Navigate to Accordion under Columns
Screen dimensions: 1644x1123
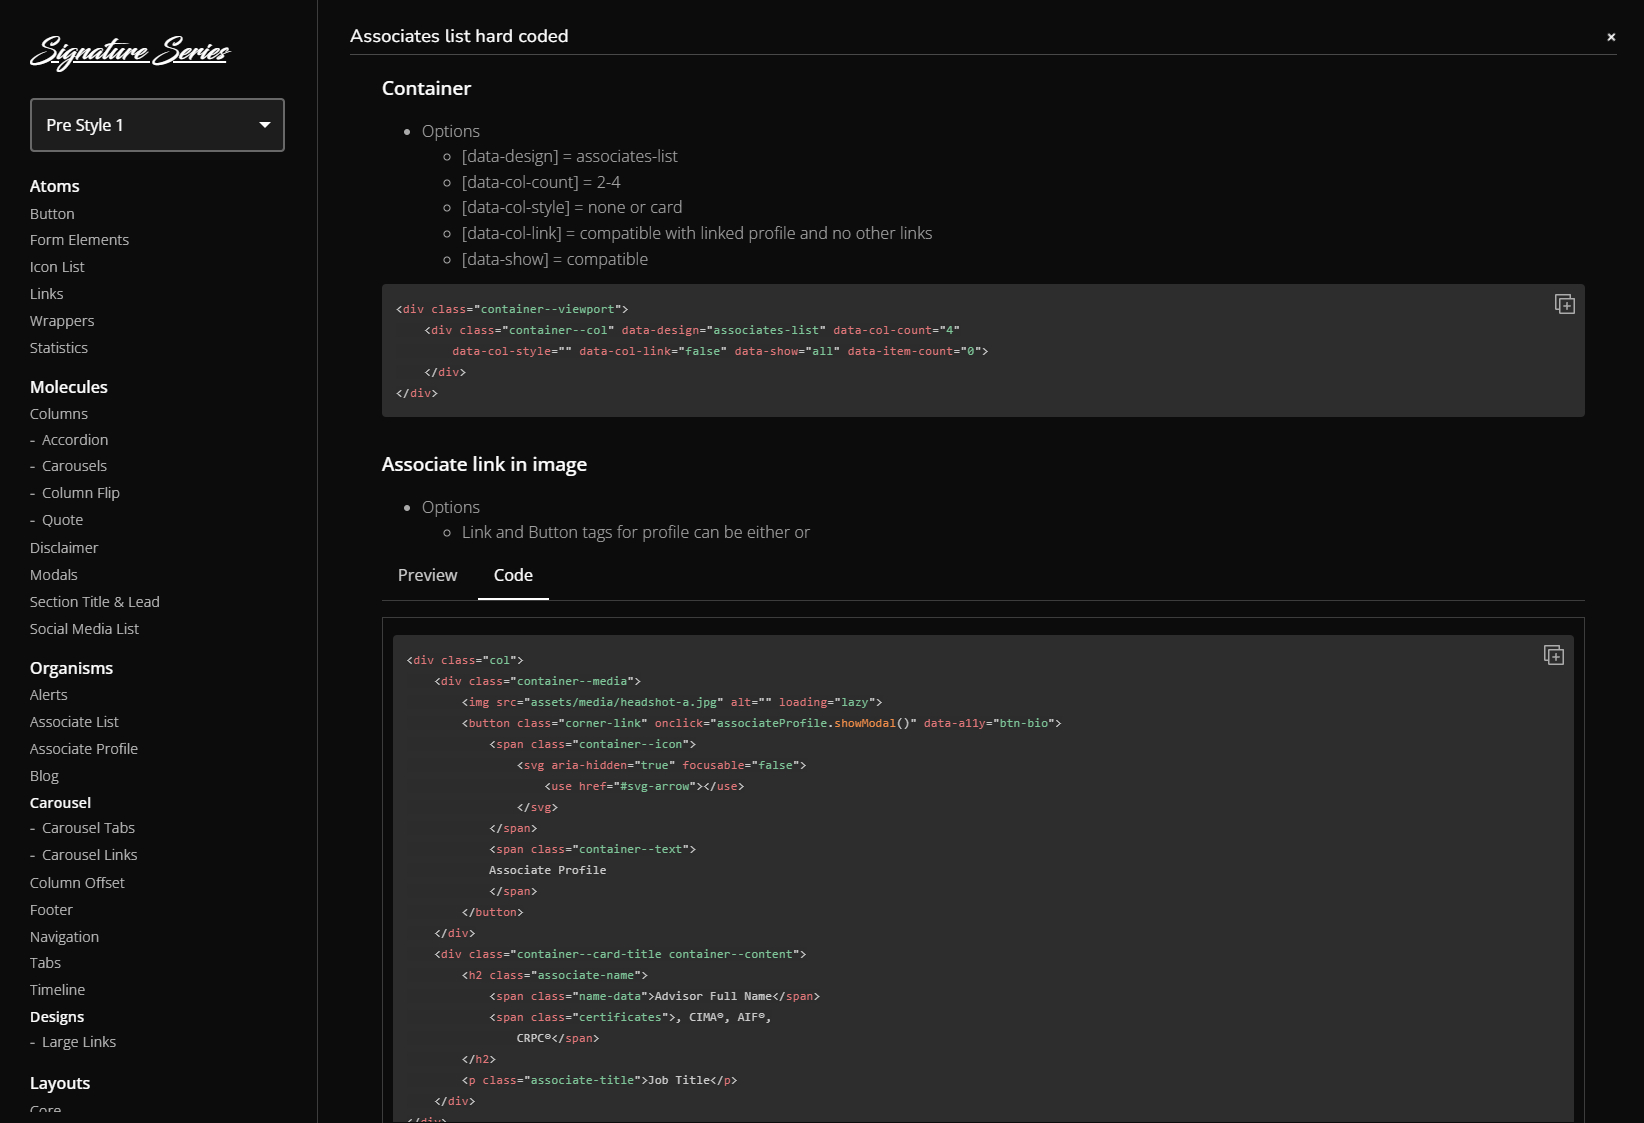[75, 440]
